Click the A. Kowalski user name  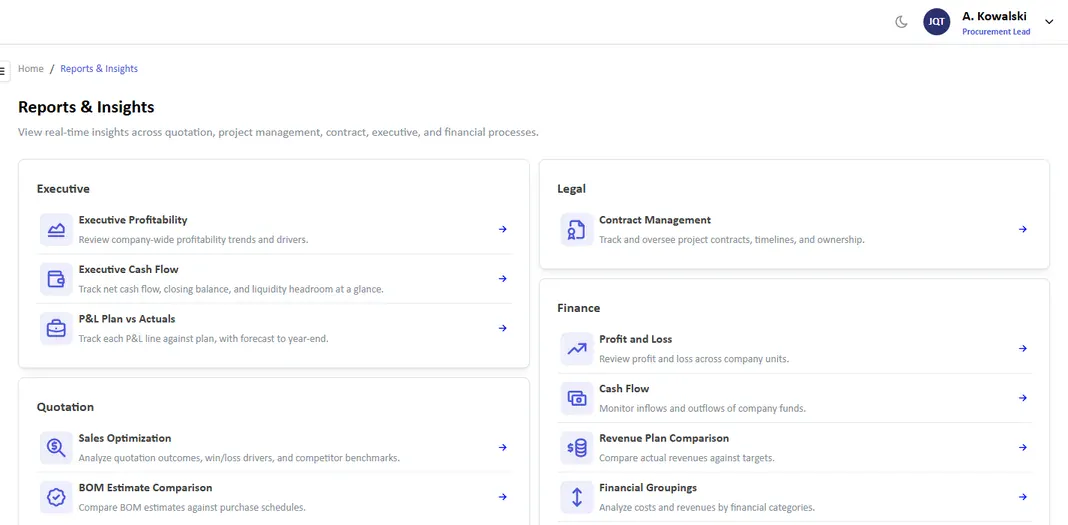[x=994, y=16]
